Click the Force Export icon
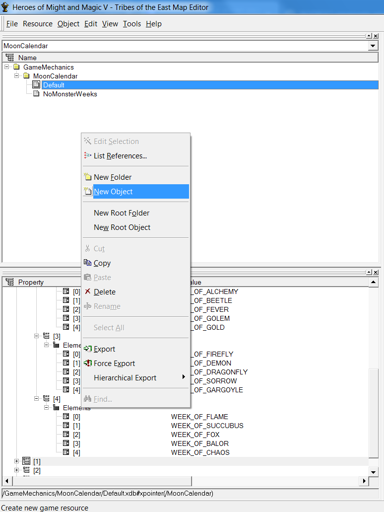Viewport: 384px width, 512px height. (88, 363)
